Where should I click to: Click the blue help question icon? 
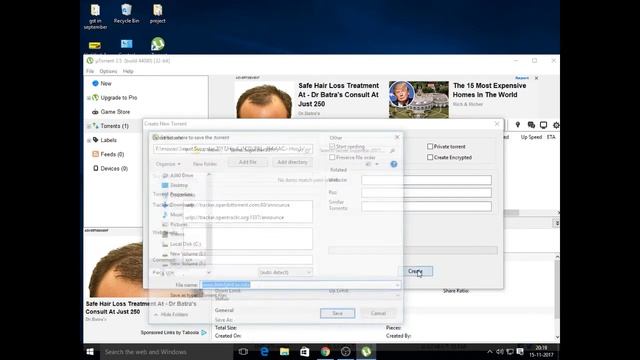pyautogui.click(x=393, y=164)
